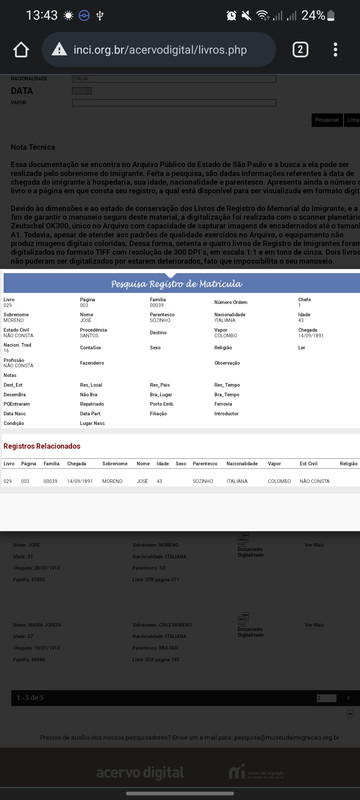Click 14/09/1891 cell in related records row
This screenshot has width=360, height=800.
point(80,481)
